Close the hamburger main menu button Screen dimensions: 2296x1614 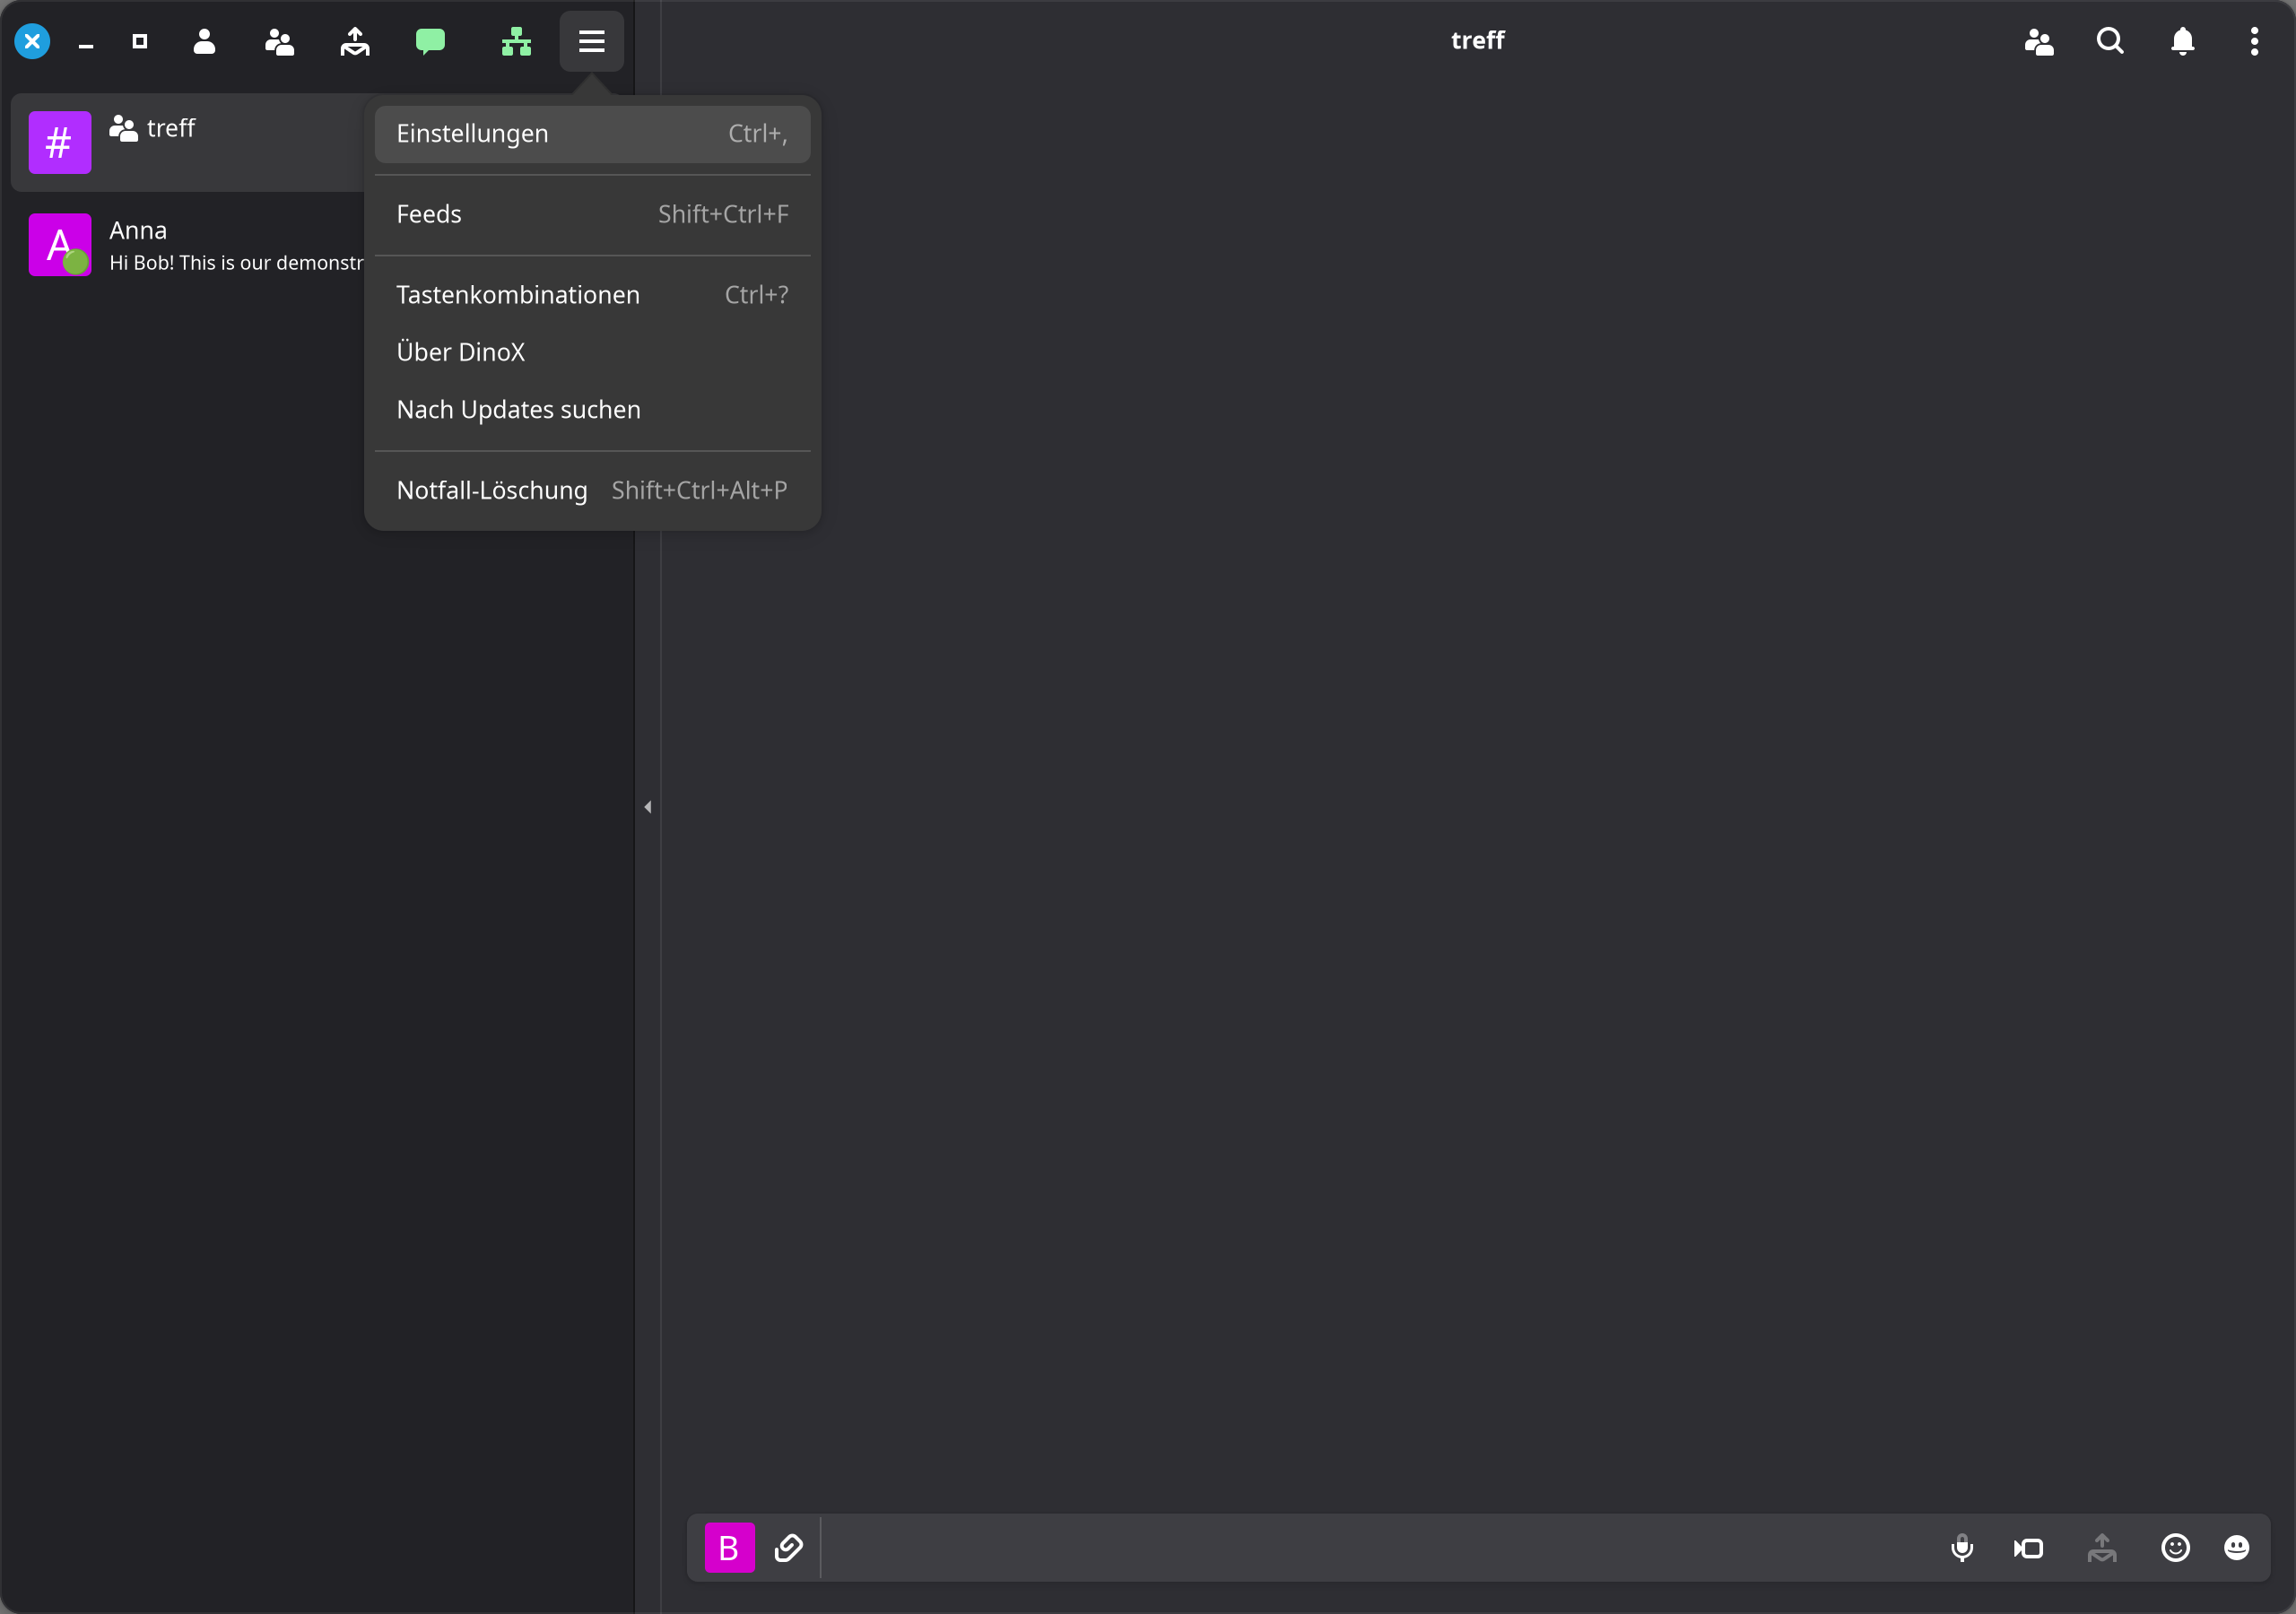tap(592, 41)
